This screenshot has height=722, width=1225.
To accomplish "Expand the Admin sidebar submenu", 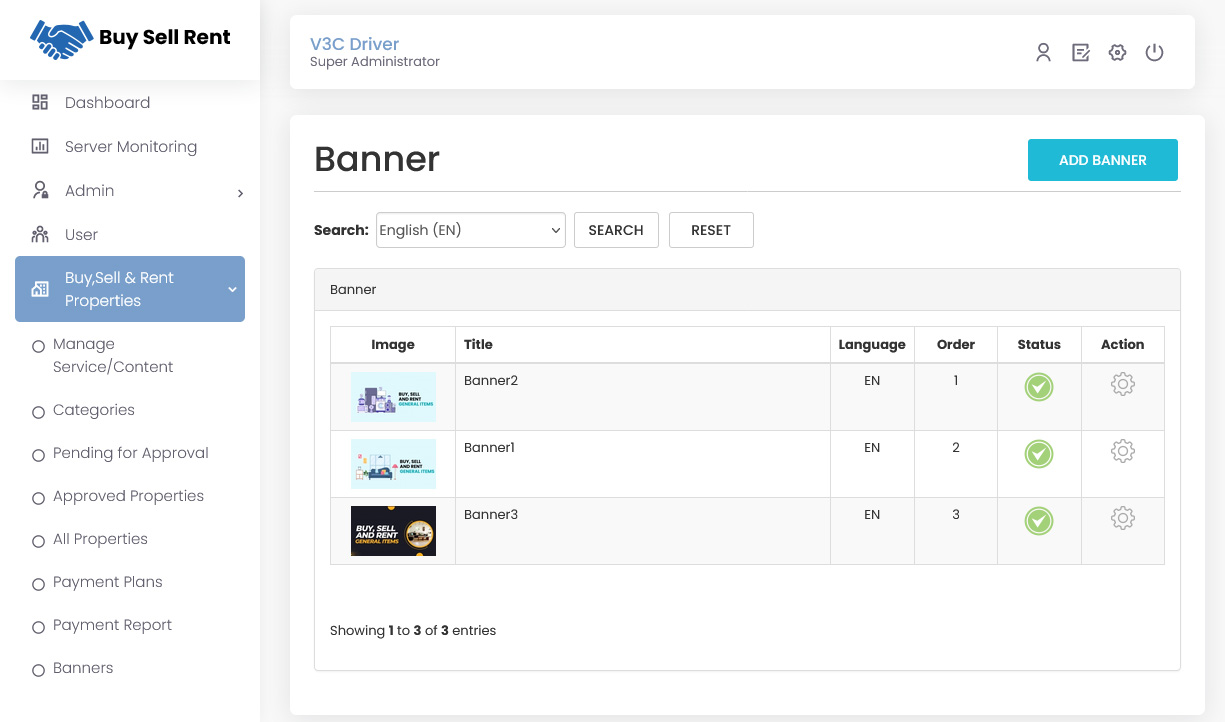I will tap(130, 191).
